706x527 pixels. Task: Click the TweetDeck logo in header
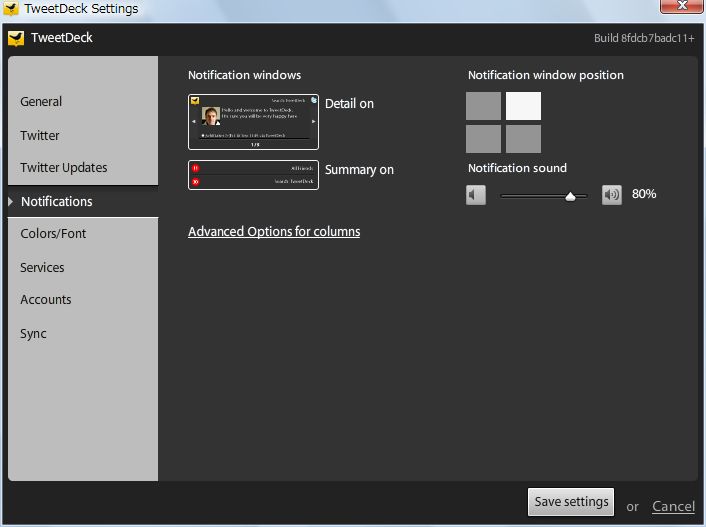pos(16,38)
